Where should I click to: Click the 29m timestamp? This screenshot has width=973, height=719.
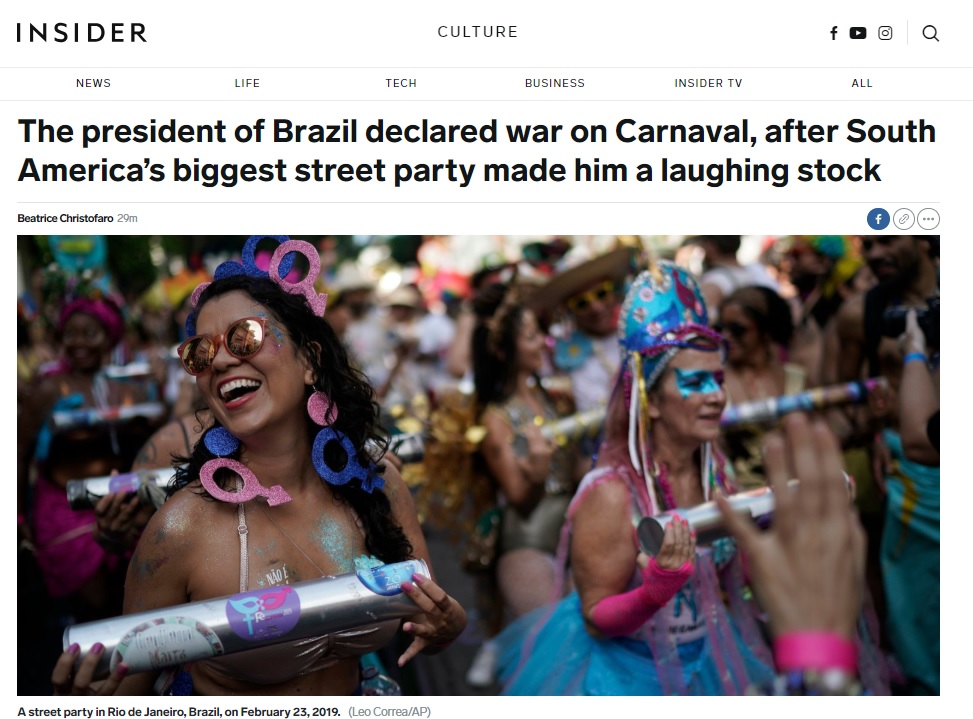[x=127, y=218]
